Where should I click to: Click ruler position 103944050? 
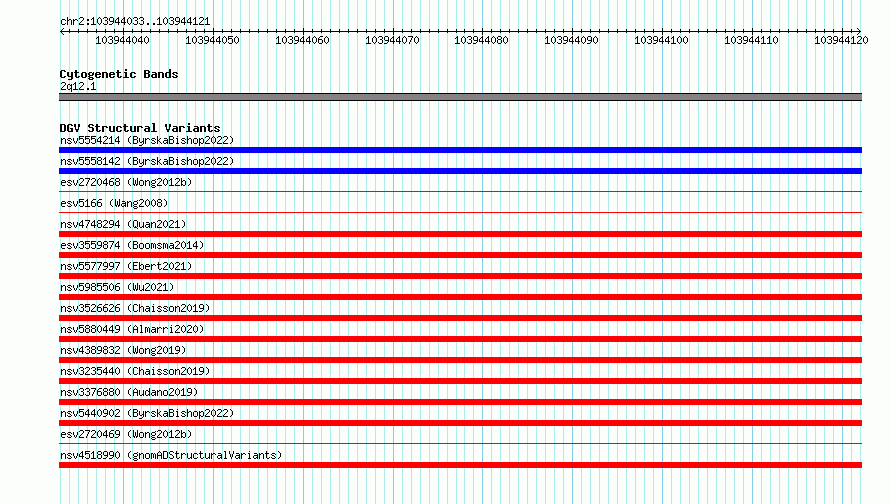[212, 40]
